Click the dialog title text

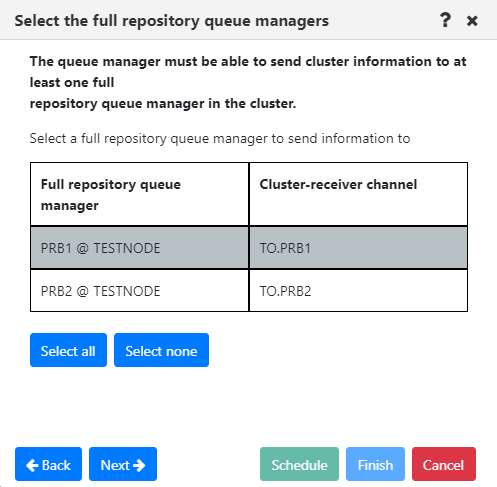172,21
